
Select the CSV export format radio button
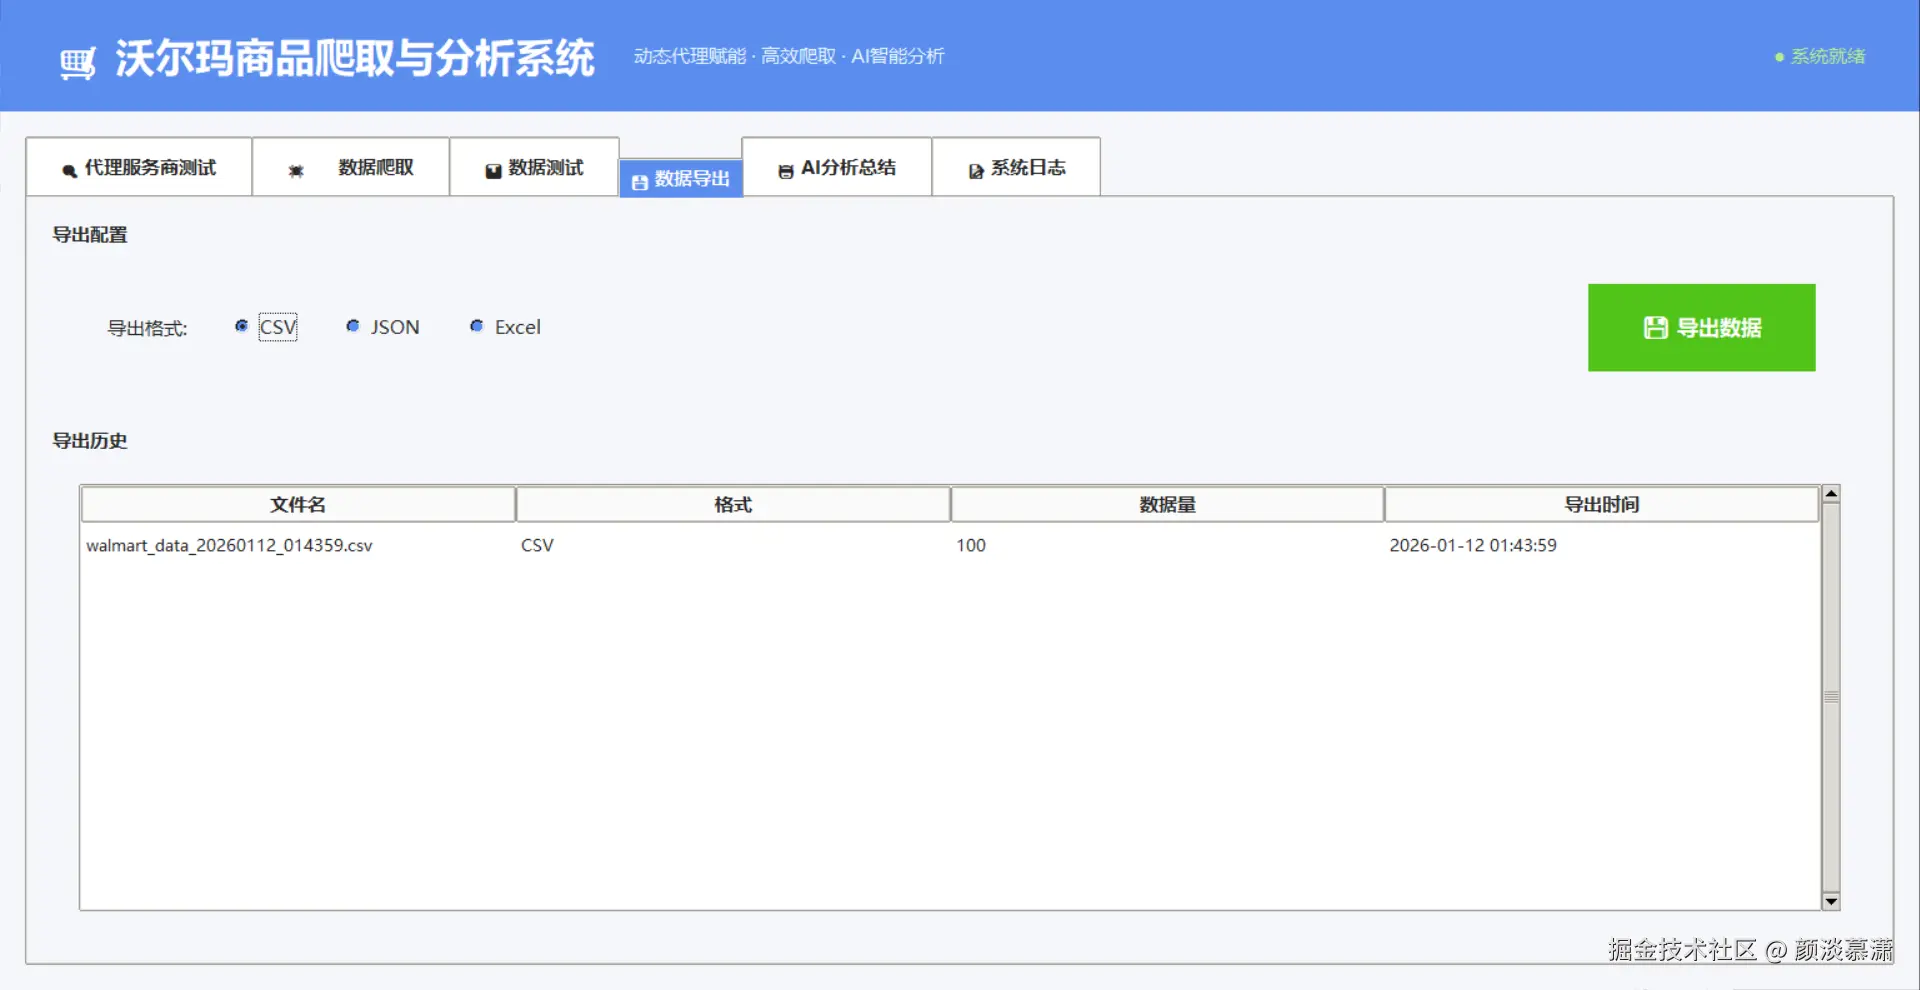click(x=242, y=326)
